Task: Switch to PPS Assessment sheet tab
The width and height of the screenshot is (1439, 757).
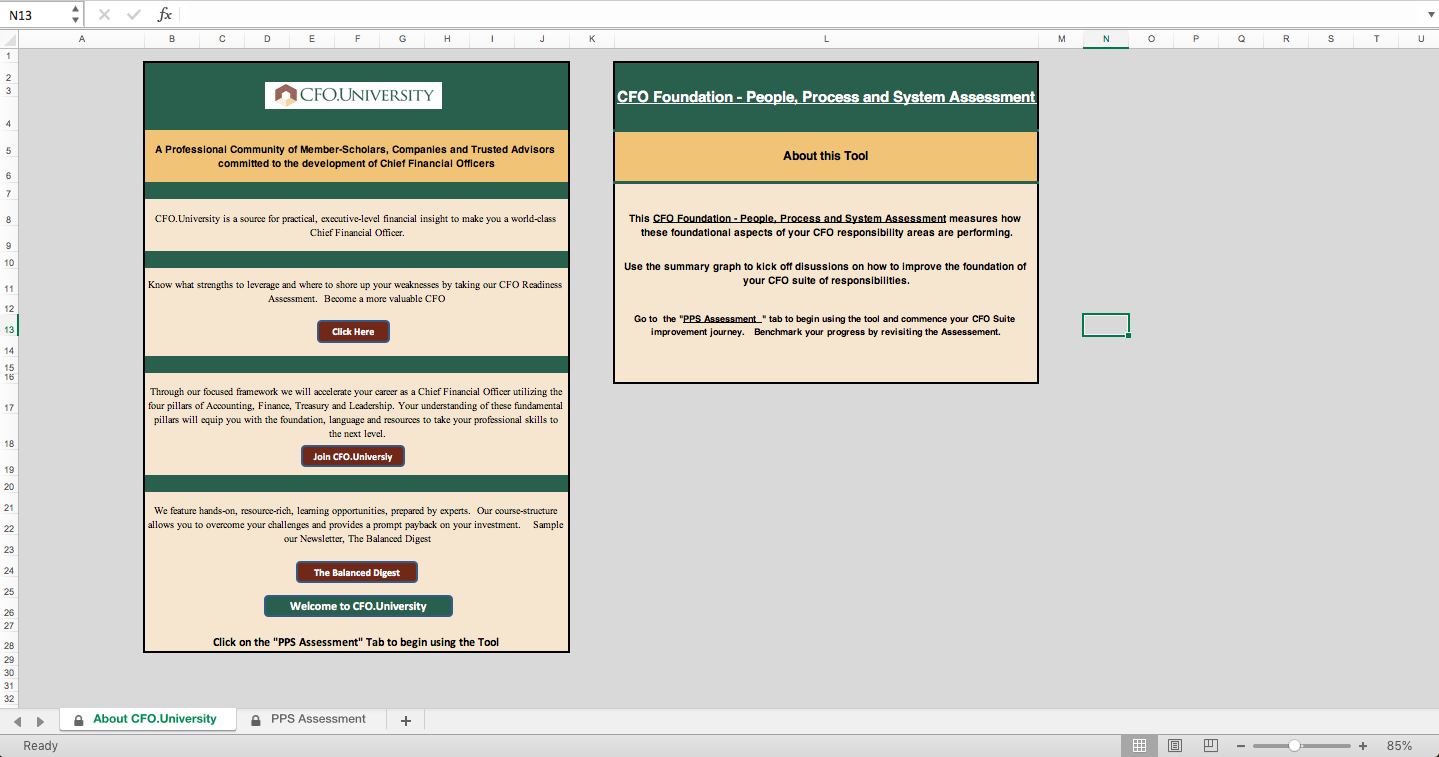Action: (x=310, y=719)
